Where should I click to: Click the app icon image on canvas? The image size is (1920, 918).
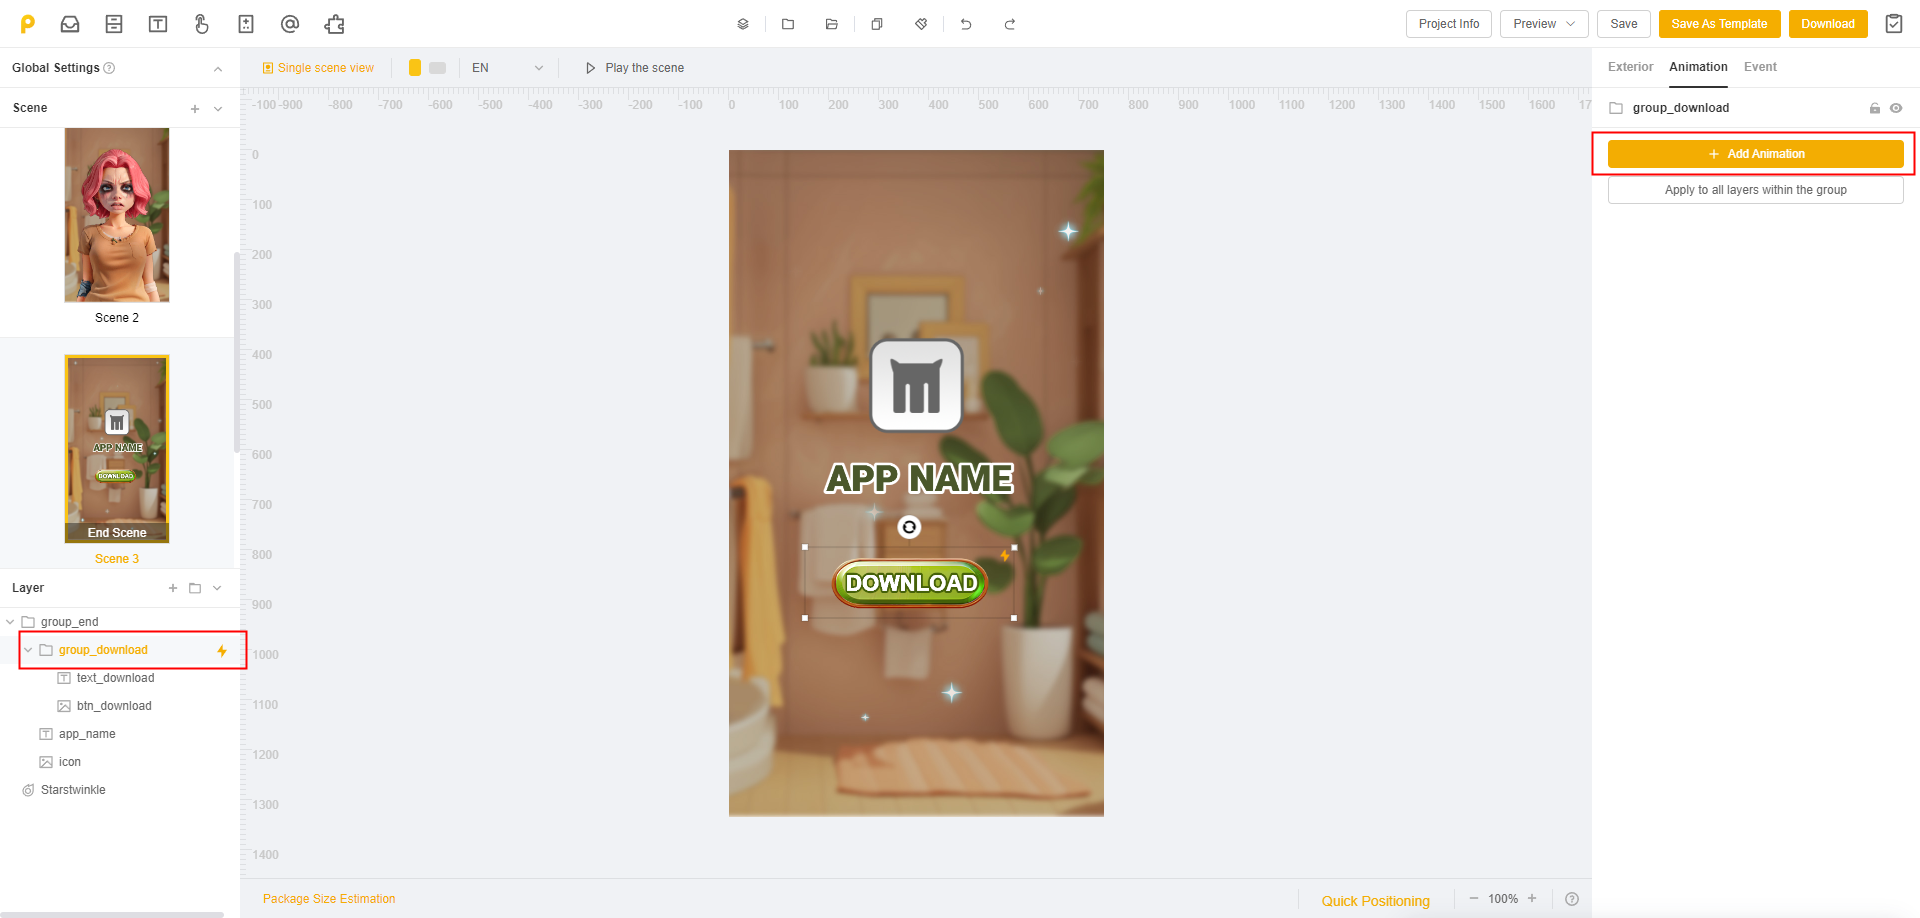pos(917,386)
